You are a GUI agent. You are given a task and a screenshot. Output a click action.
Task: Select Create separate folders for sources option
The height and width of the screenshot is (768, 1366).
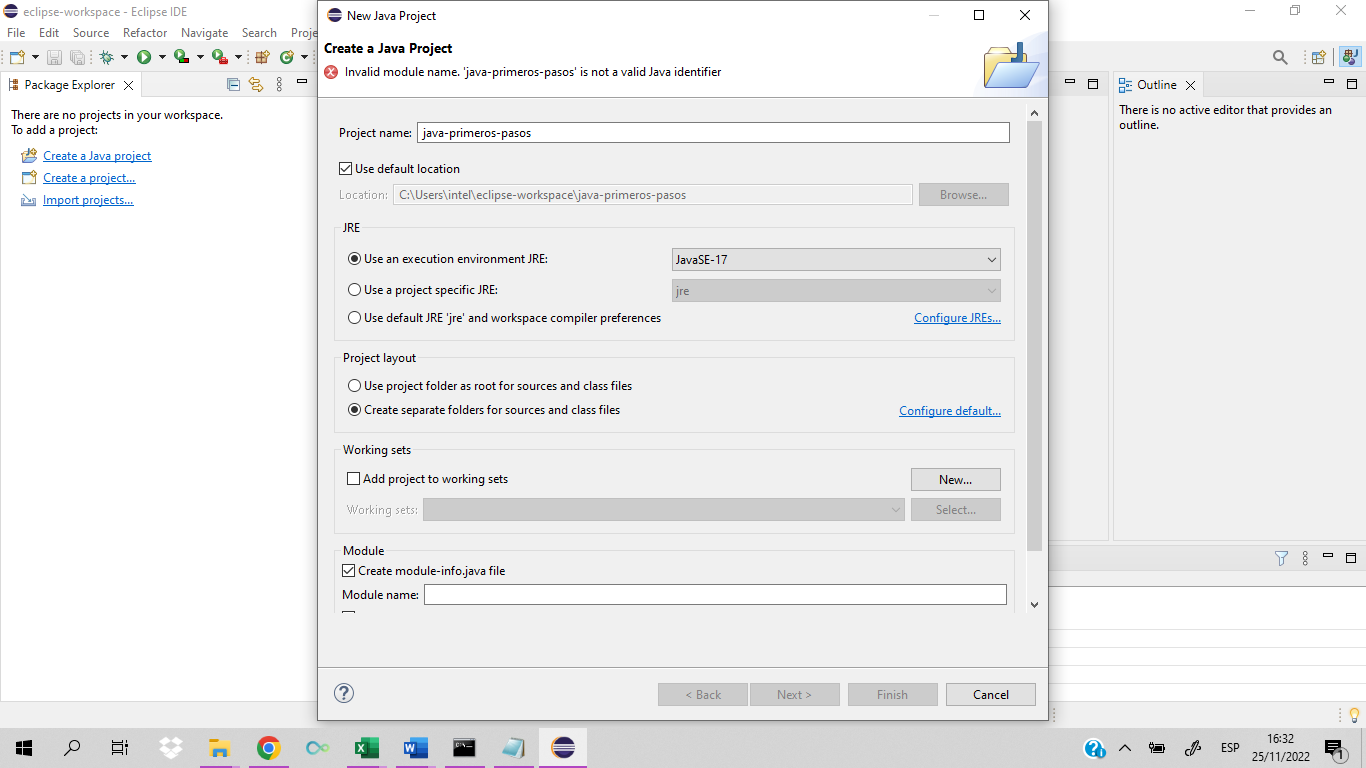(x=354, y=410)
